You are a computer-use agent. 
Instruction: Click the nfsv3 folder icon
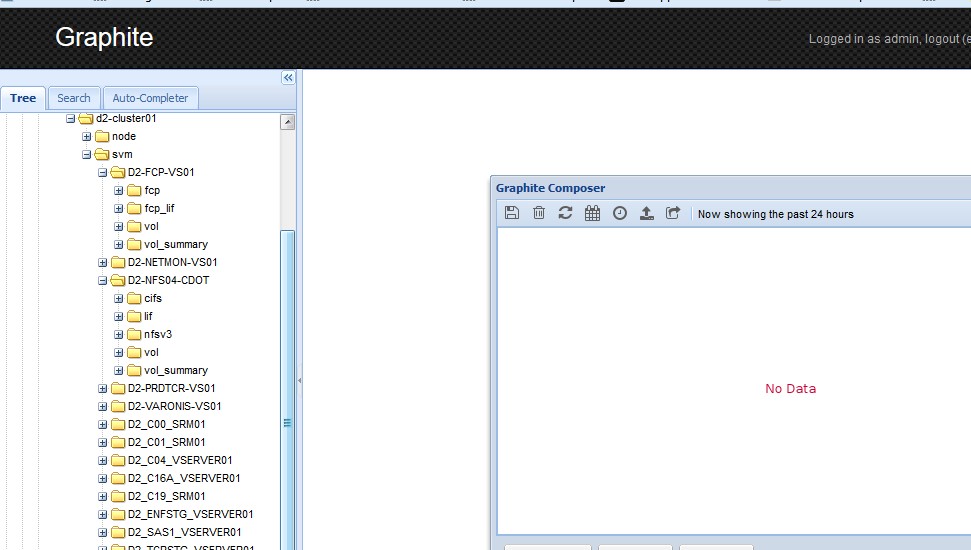click(134, 334)
